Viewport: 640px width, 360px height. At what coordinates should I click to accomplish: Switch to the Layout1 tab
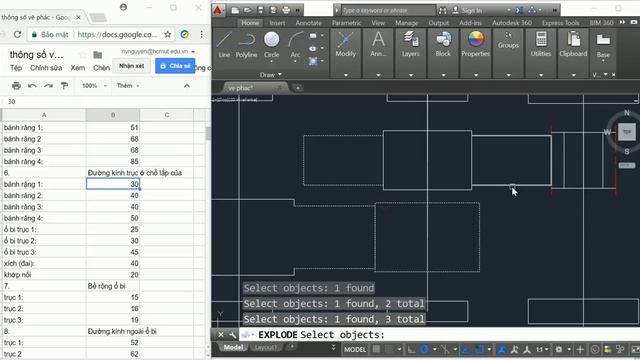pos(266,347)
